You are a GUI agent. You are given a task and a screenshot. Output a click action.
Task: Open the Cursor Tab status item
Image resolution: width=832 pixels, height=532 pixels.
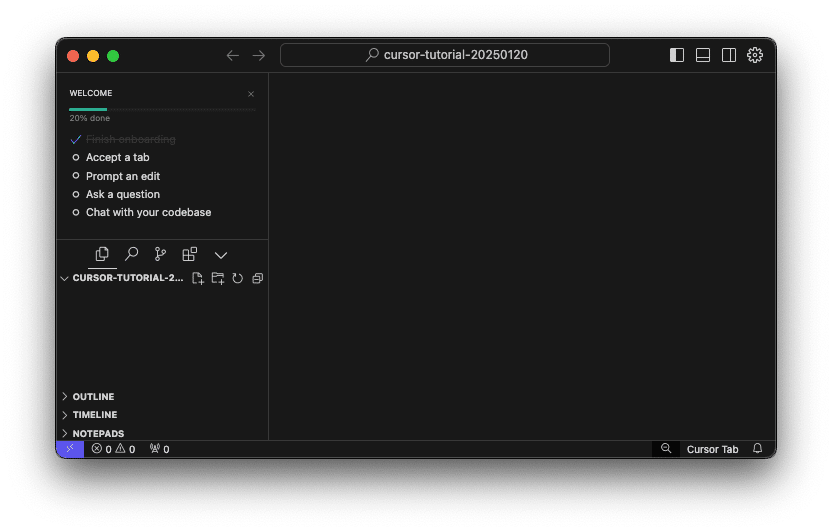tap(712, 449)
